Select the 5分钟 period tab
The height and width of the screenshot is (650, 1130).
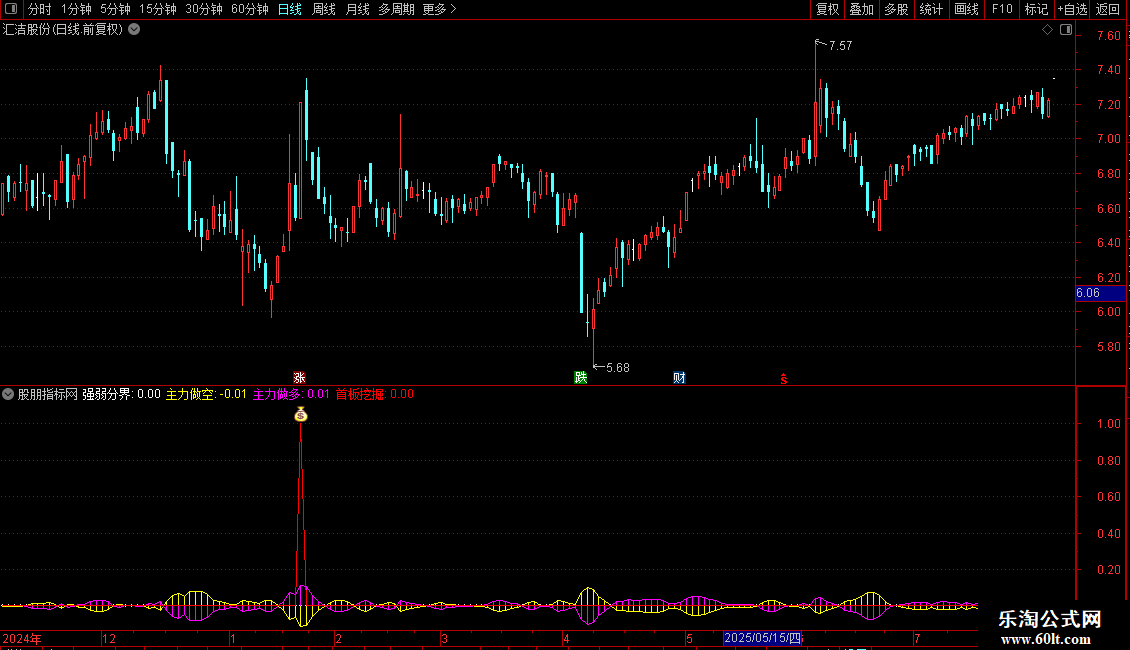pos(115,9)
